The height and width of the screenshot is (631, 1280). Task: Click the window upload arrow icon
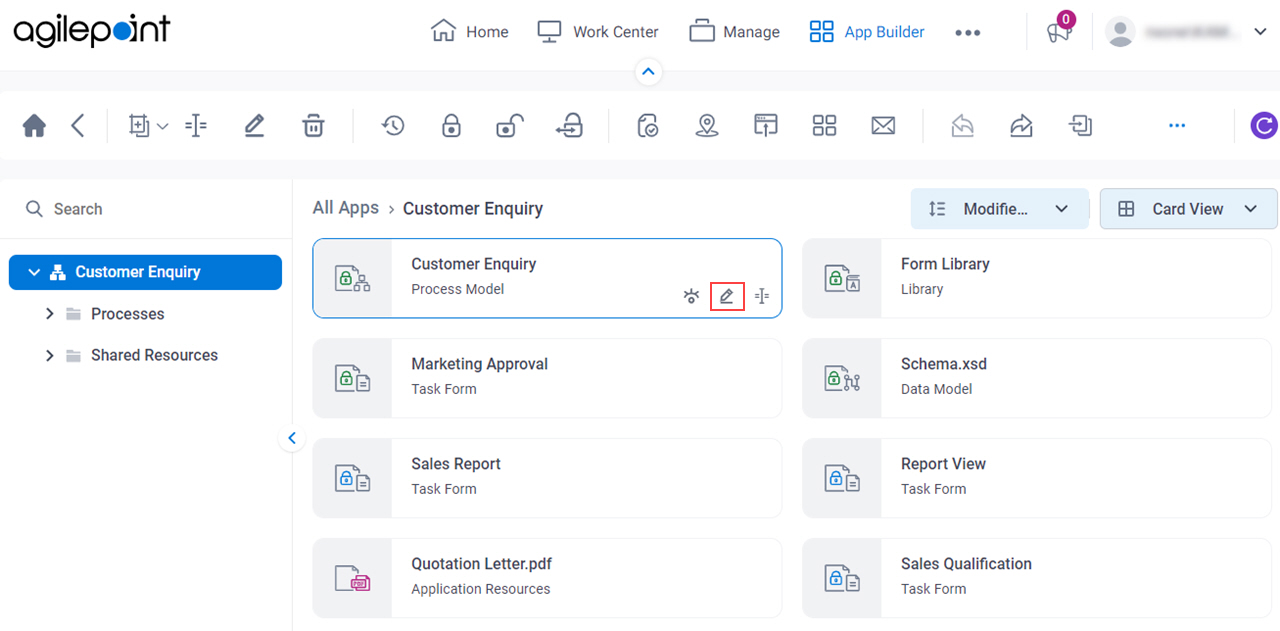point(766,126)
